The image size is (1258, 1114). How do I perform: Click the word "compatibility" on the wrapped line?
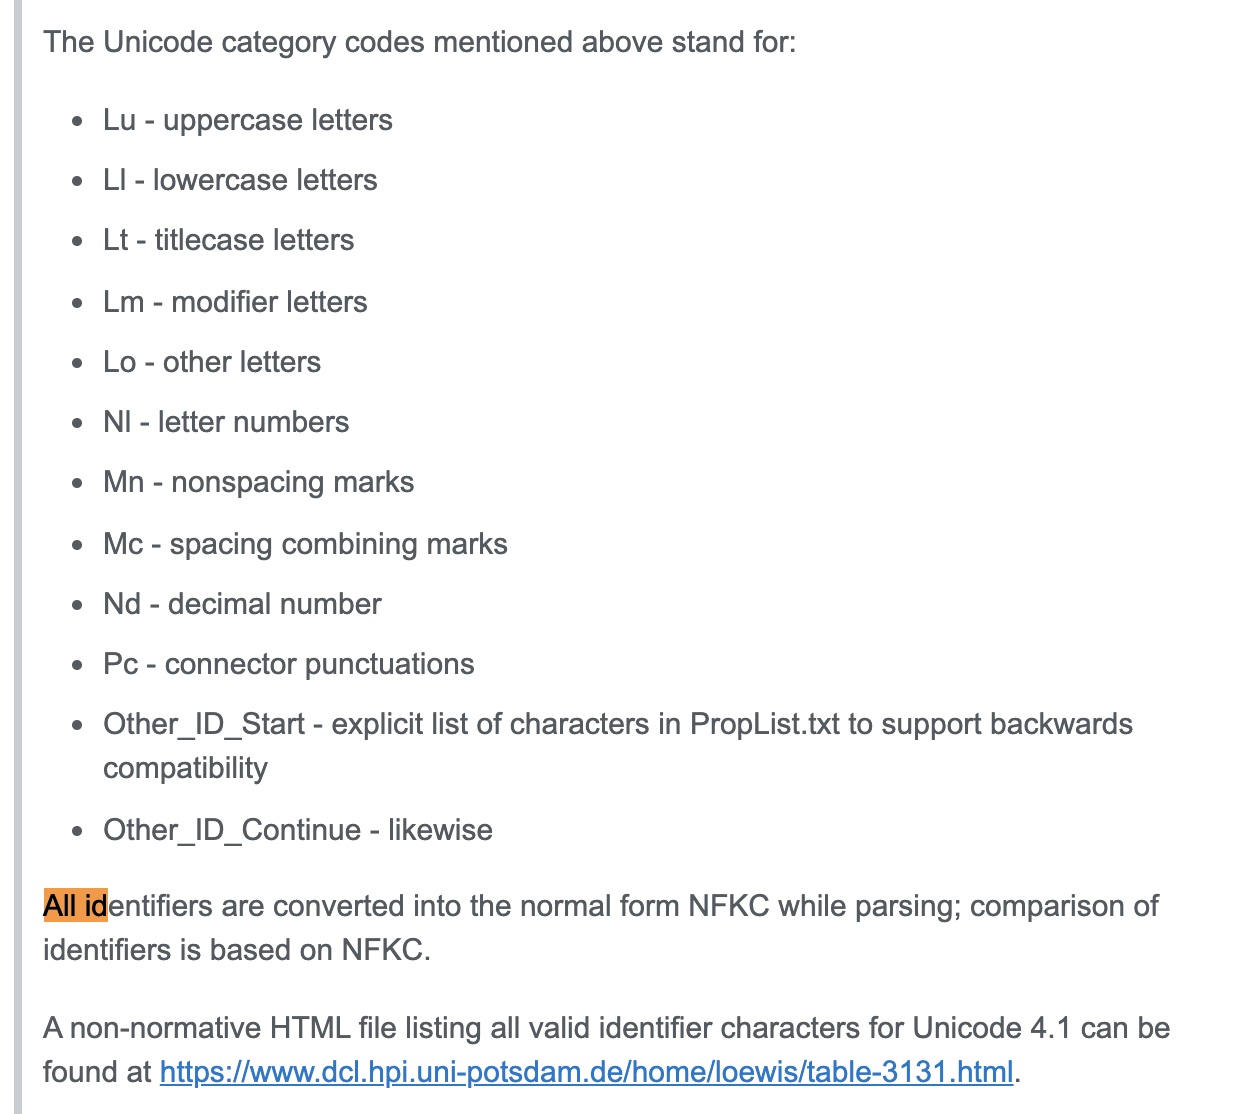pos(185,768)
